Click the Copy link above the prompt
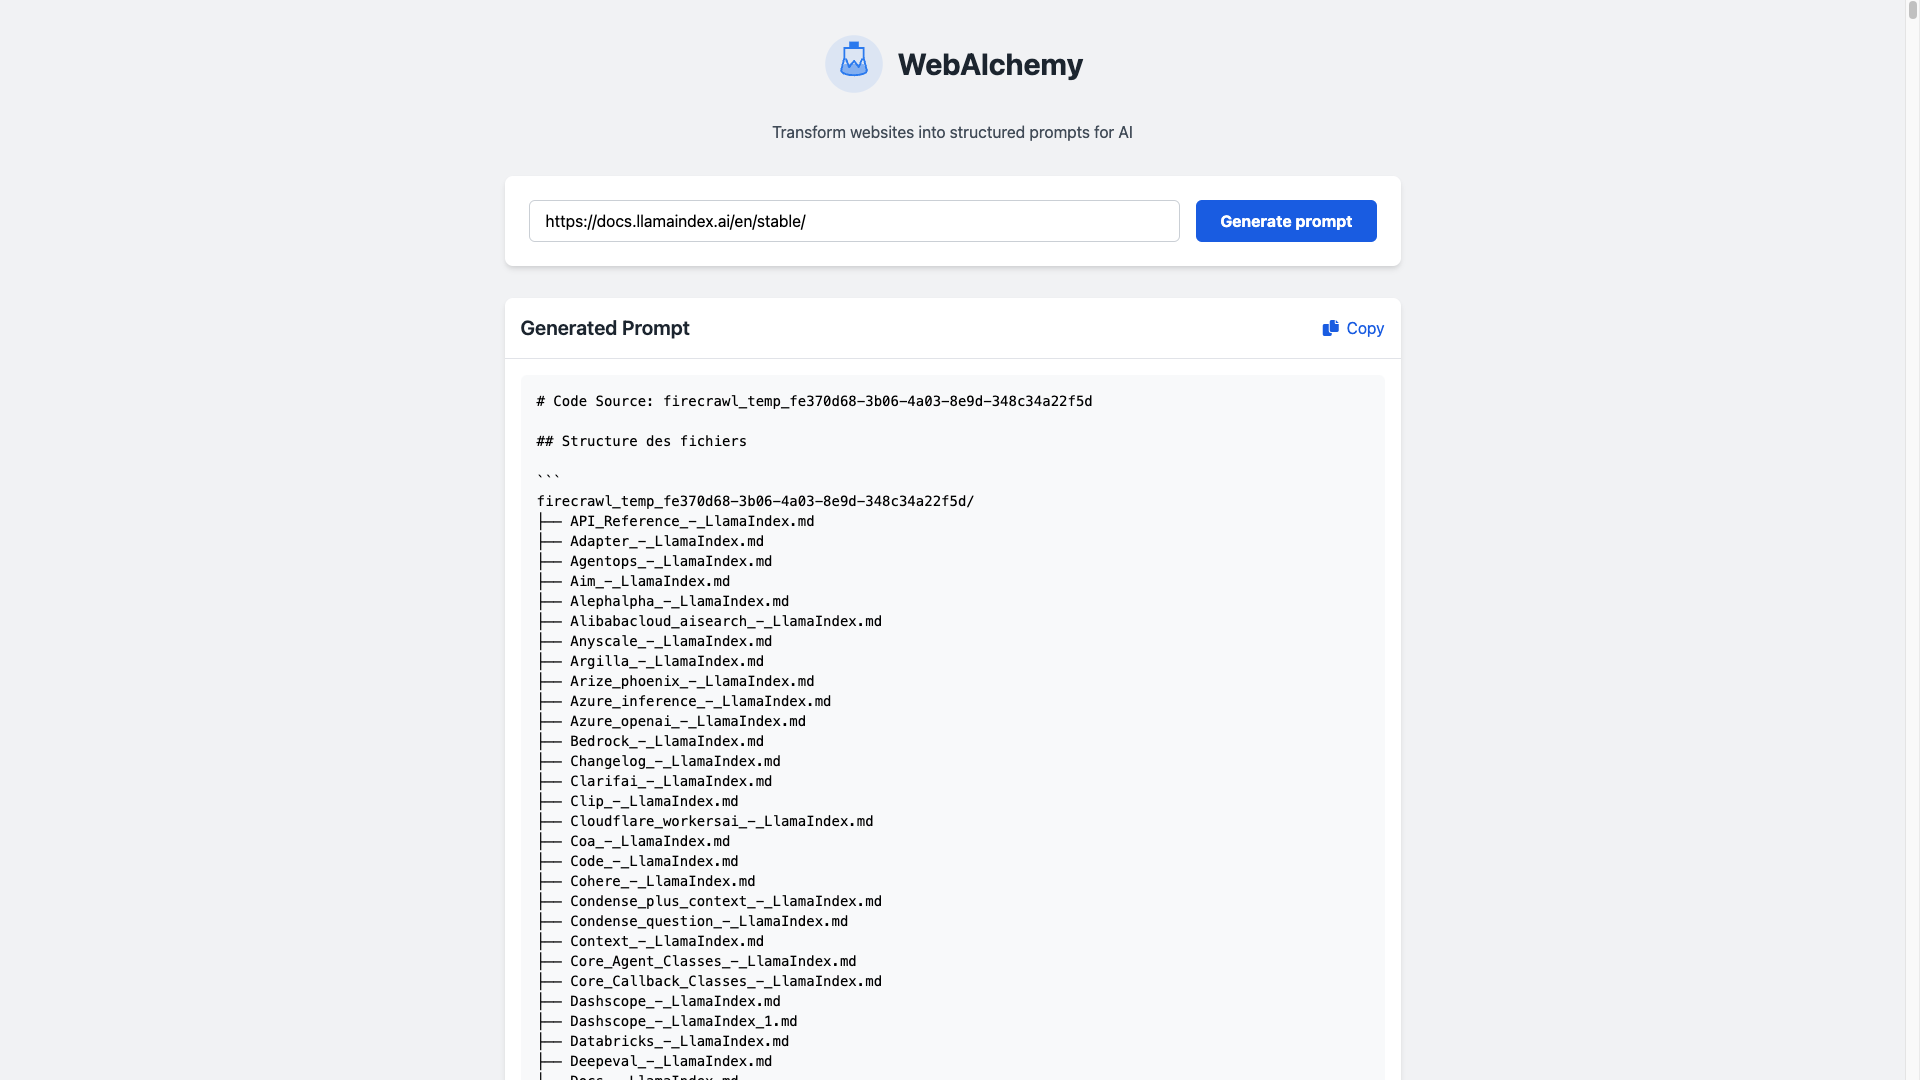Image resolution: width=1920 pixels, height=1080 pixels. tap(1364, 328)
